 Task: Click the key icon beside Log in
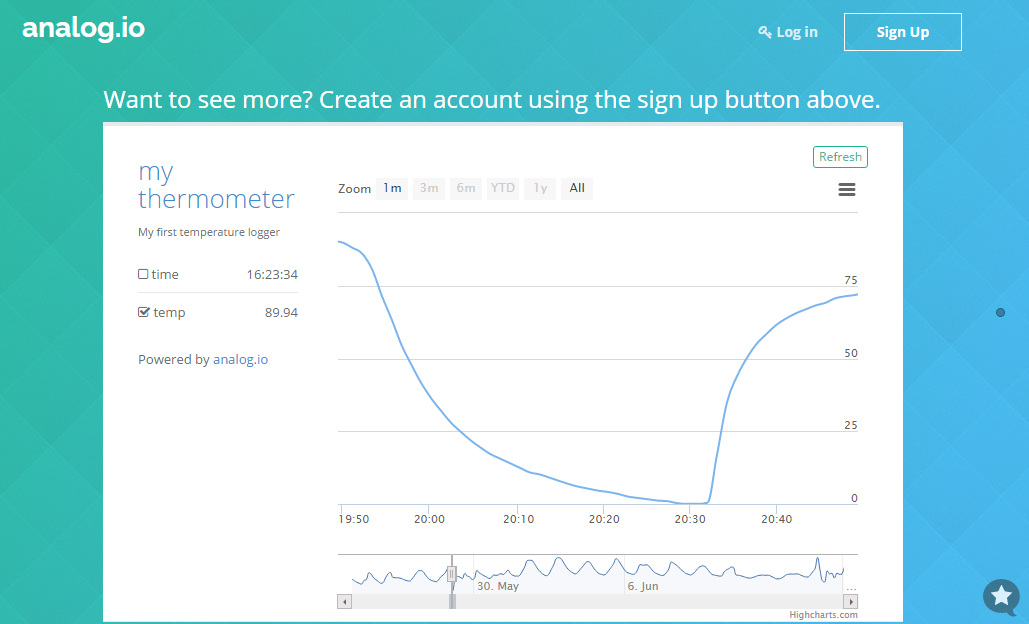(765, 32)
